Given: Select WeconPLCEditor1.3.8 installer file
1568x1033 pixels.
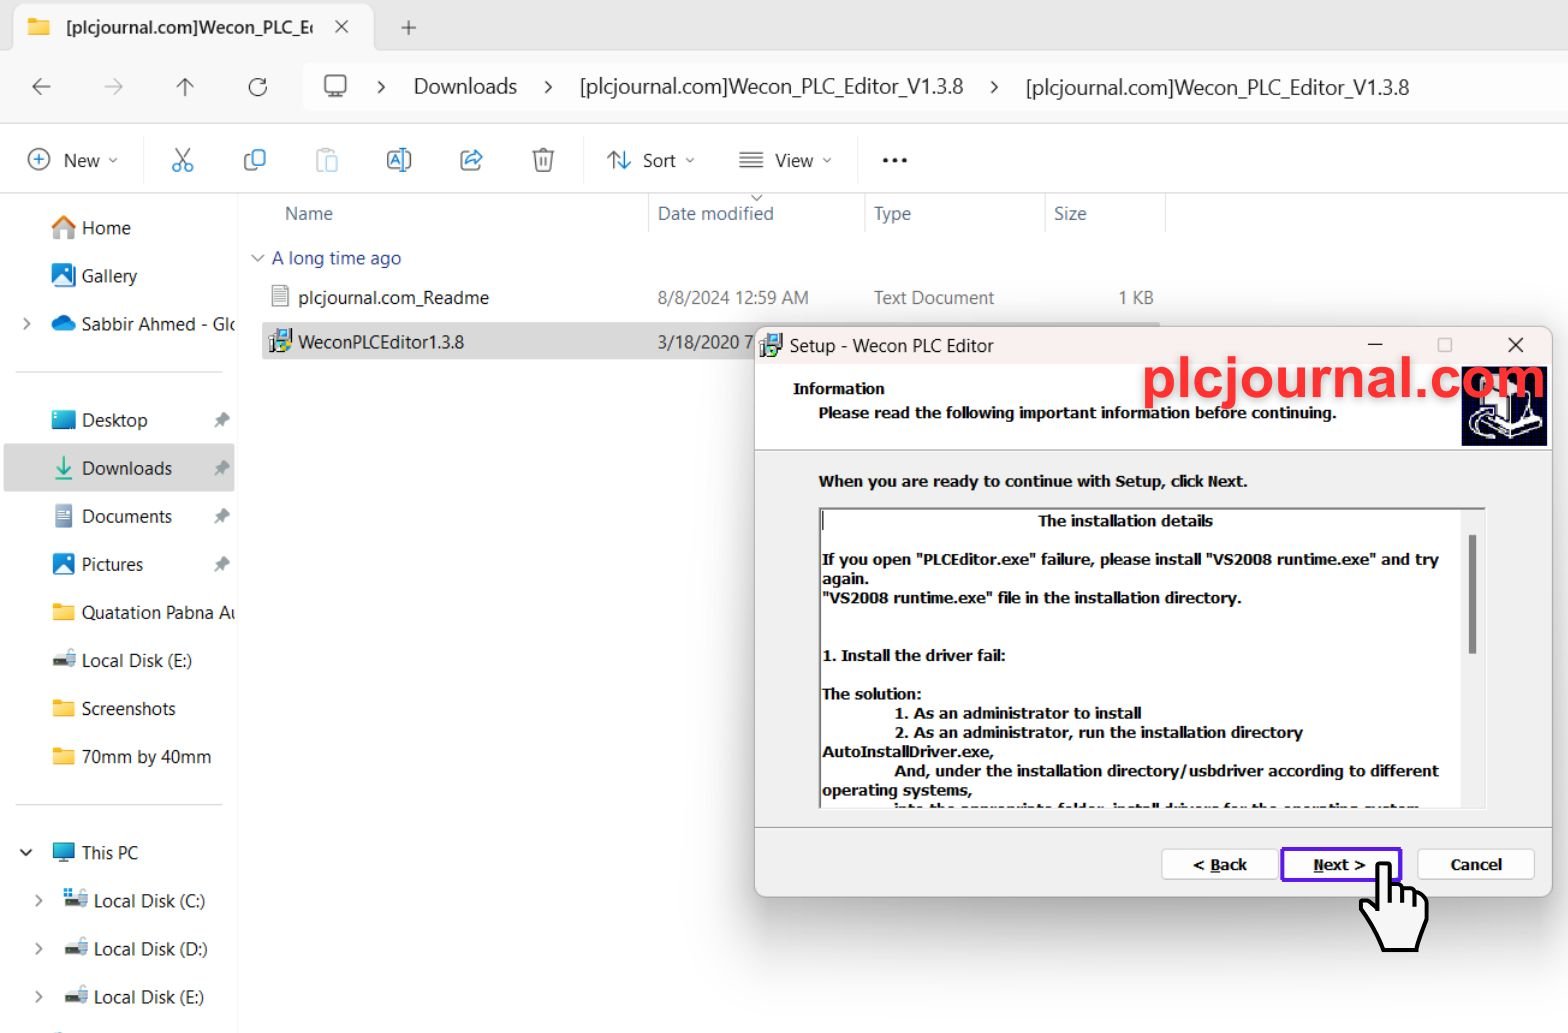Looking at the screenshot, I should [x=380, y=342].
